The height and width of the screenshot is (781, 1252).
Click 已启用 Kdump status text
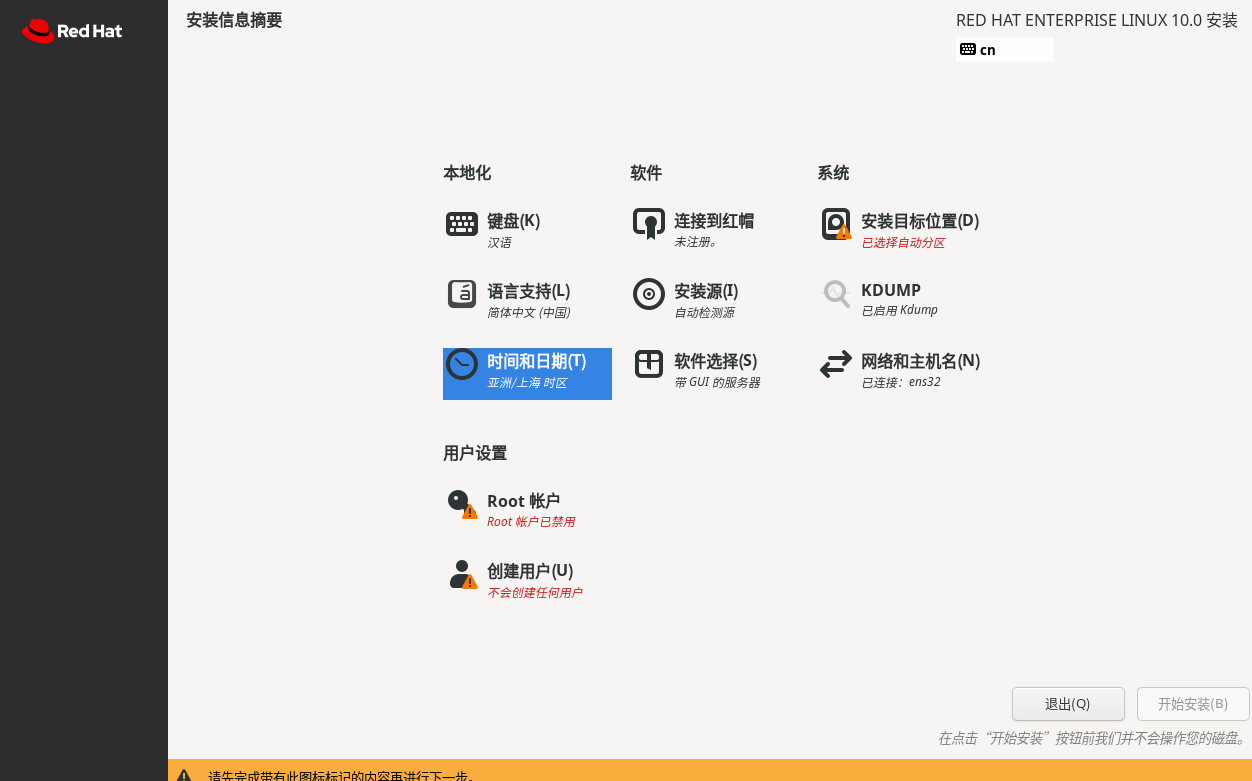coord(900,311)
